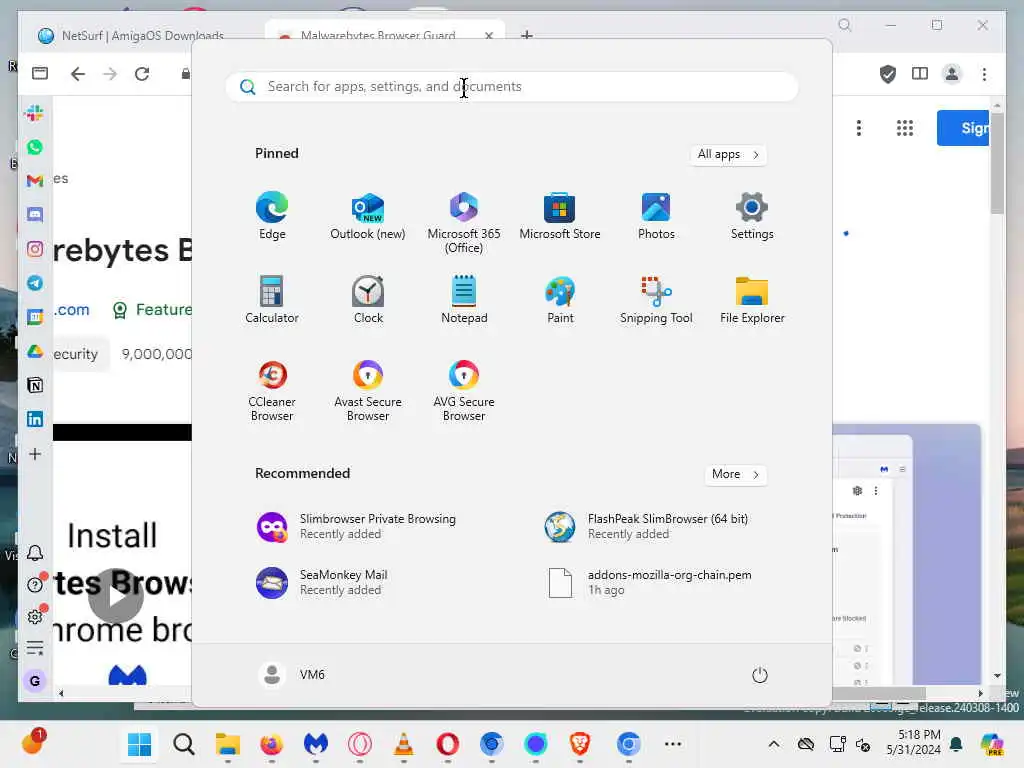Open LinkedIn in browser sidebar
The height and width of the screenshot is (768, 1024).
click(x=35, y=419)
